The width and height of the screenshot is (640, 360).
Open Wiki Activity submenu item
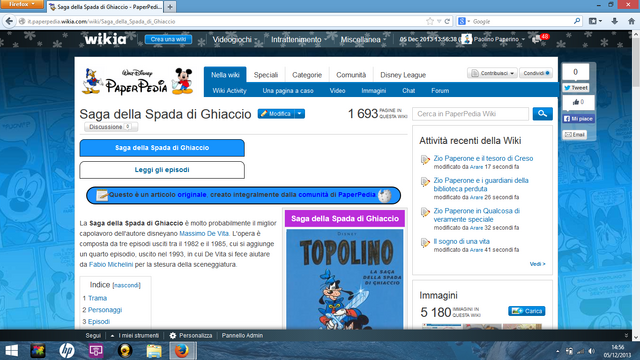coord(229,91)
